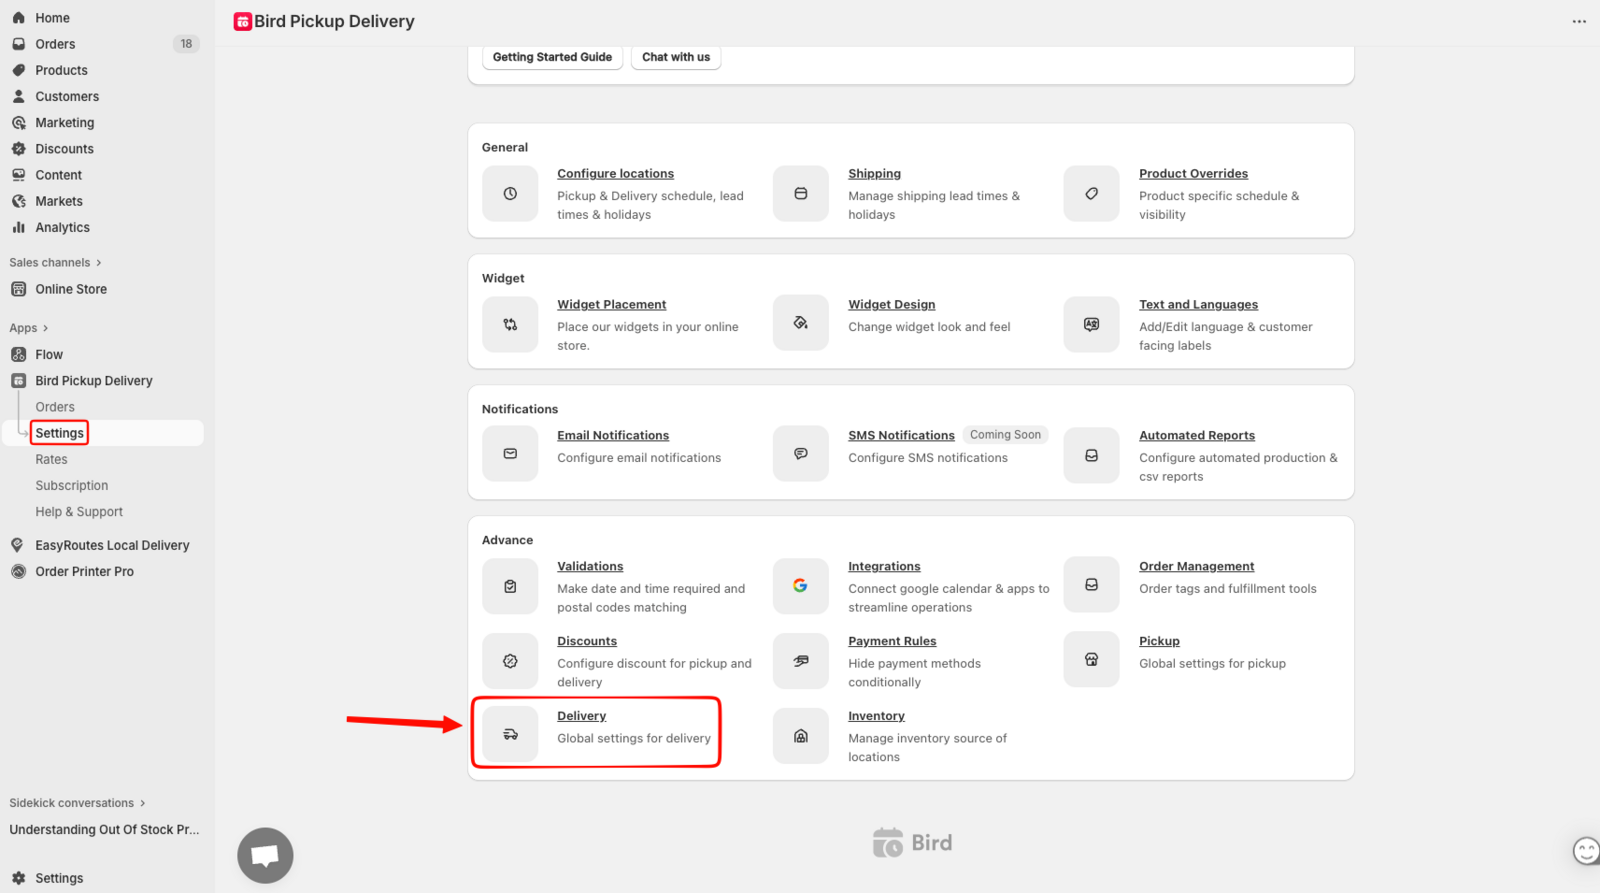
Task: Select Help & Support in sidebar
Action: [x=79, y=511]
